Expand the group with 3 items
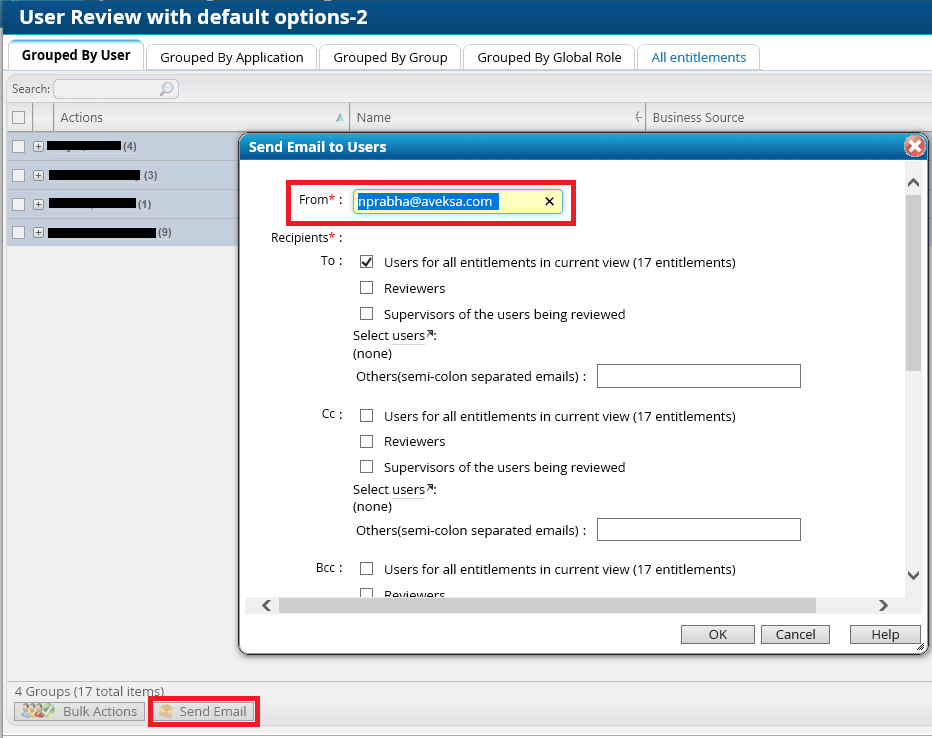Screen dimensions: 932x738 coord(39,175)
